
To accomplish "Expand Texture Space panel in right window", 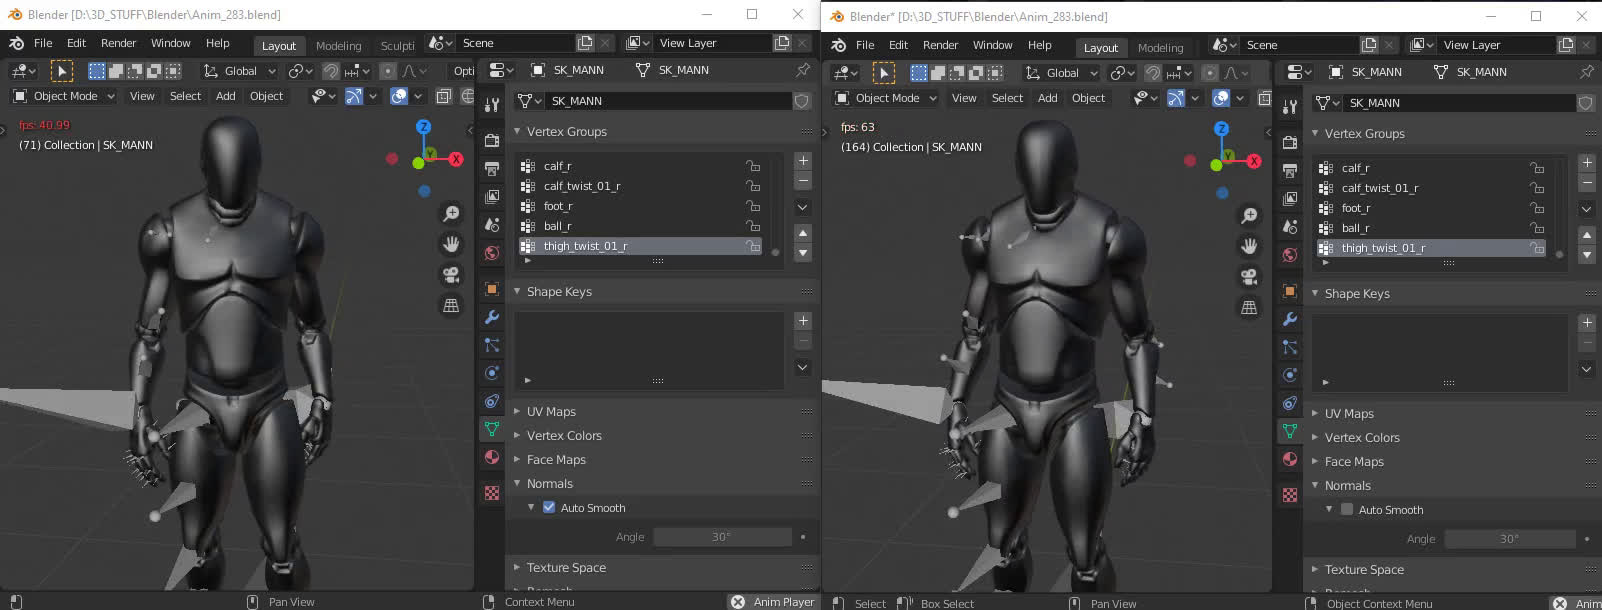I will coord(1364,569).
